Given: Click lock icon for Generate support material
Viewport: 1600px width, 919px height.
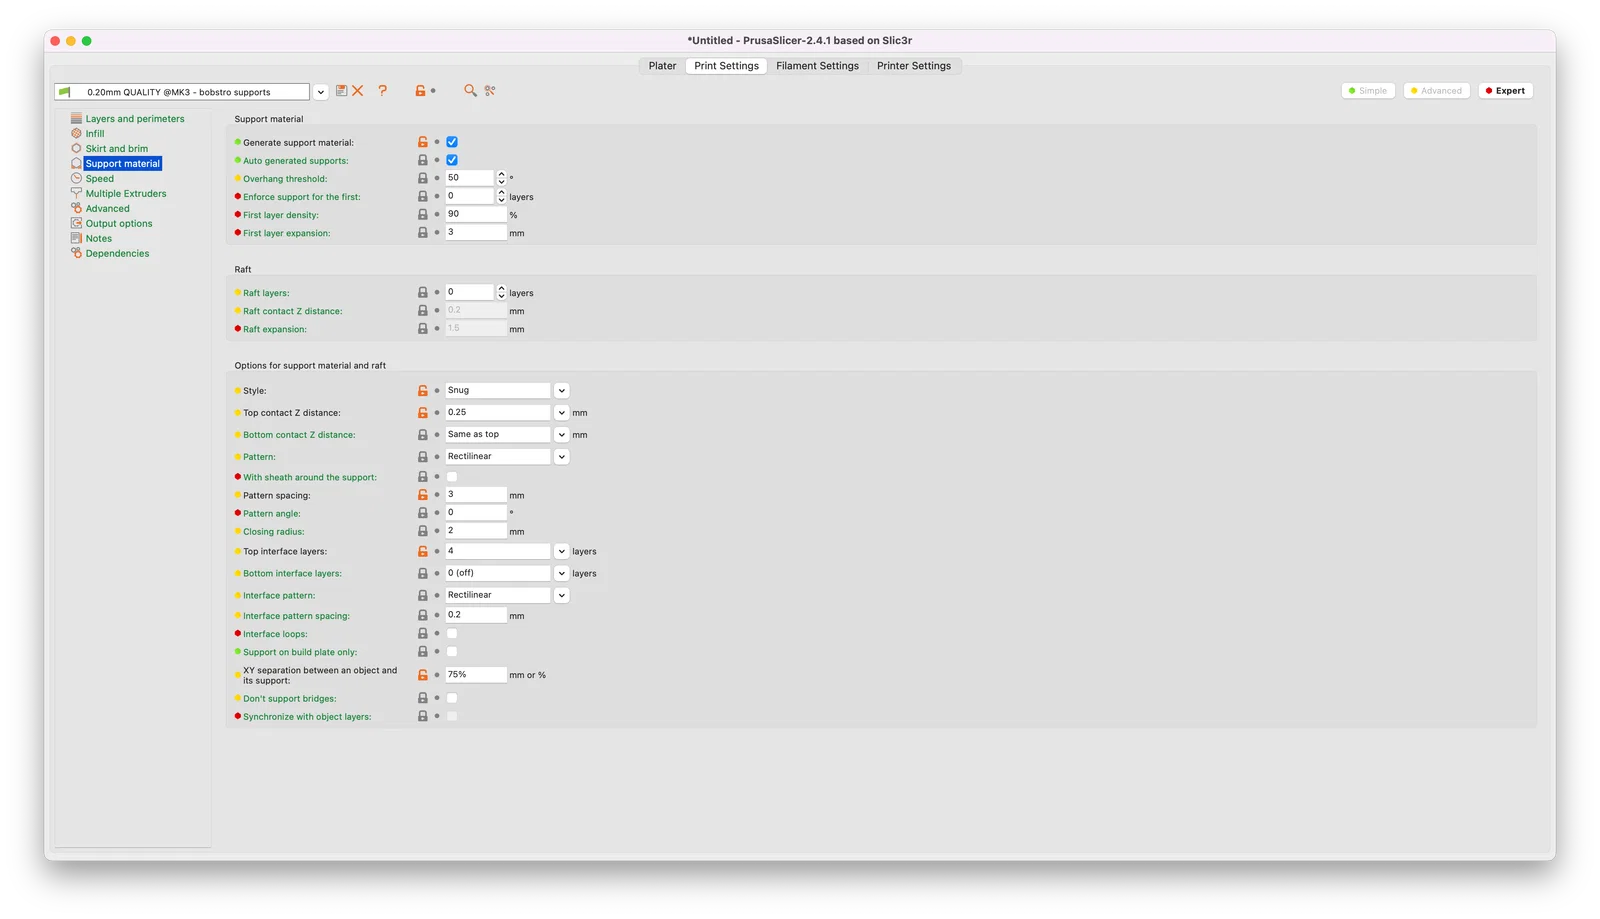Looking at the screenshot, I should point(422,142).
